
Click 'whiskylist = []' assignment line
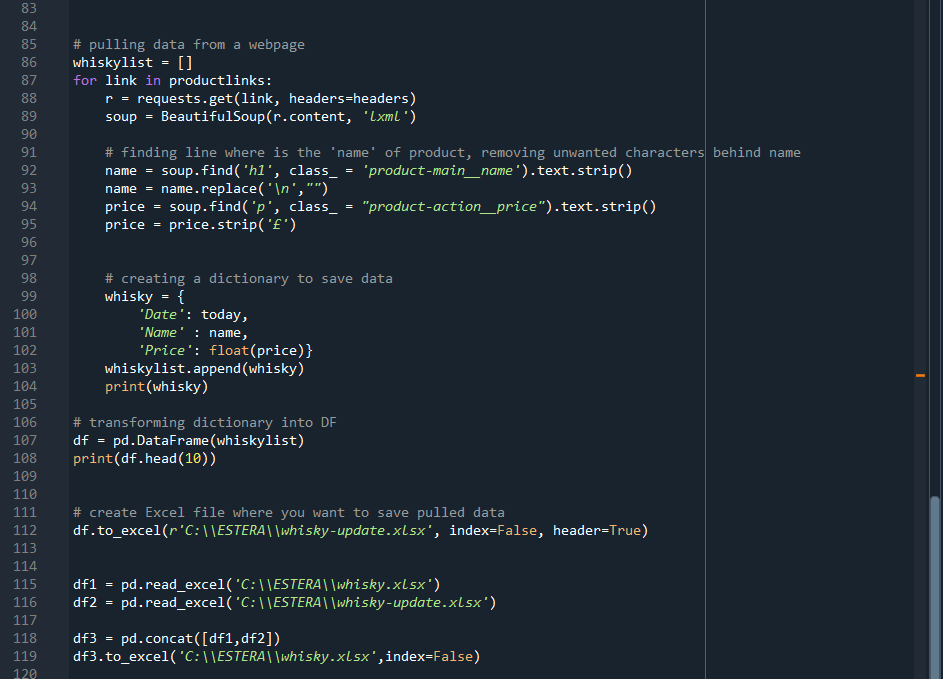coord(132,63)
